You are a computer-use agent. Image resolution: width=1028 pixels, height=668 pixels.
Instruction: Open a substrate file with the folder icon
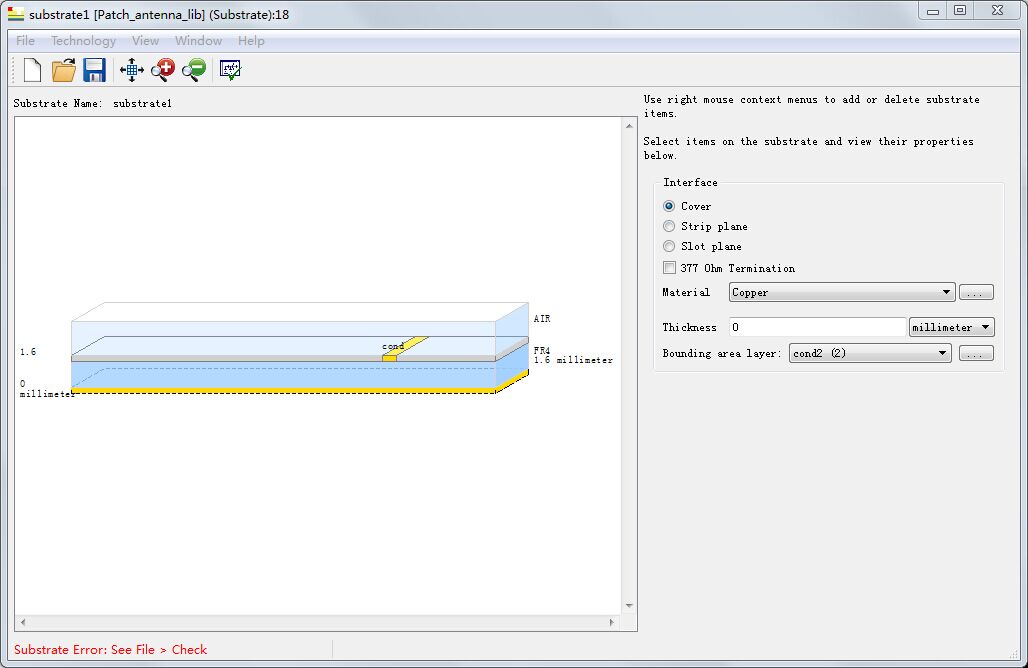tap(64, 69)
